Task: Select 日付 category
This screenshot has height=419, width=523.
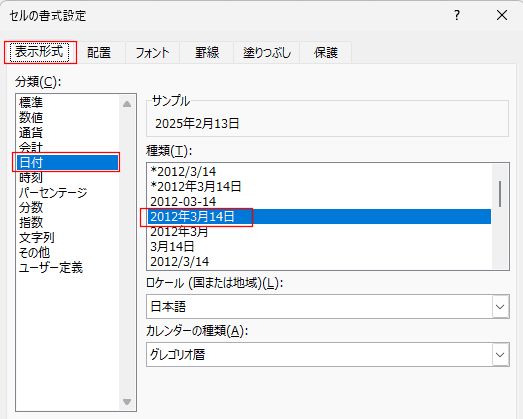Action: click(x=68, y=162)
